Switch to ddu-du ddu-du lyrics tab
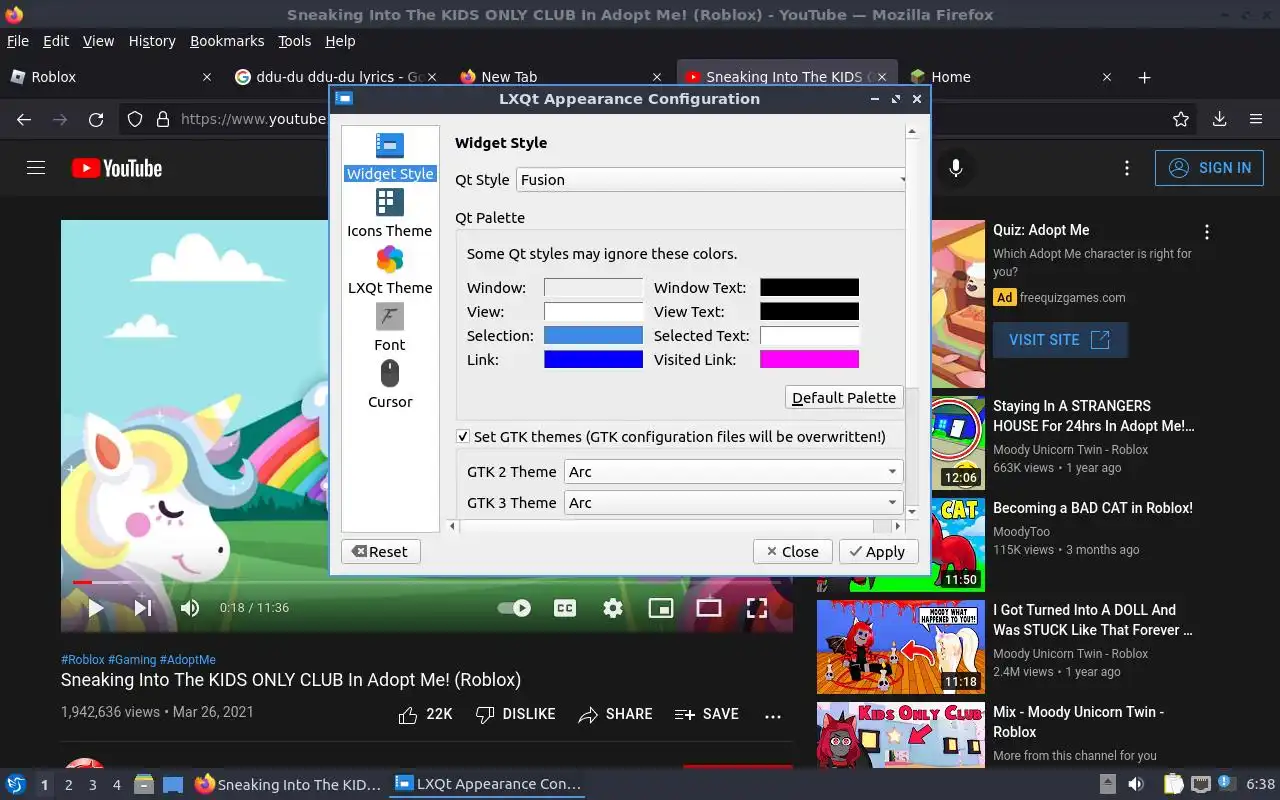This screenshot has width=1280, height=800. pyautogui.click(x=335, y=77)
